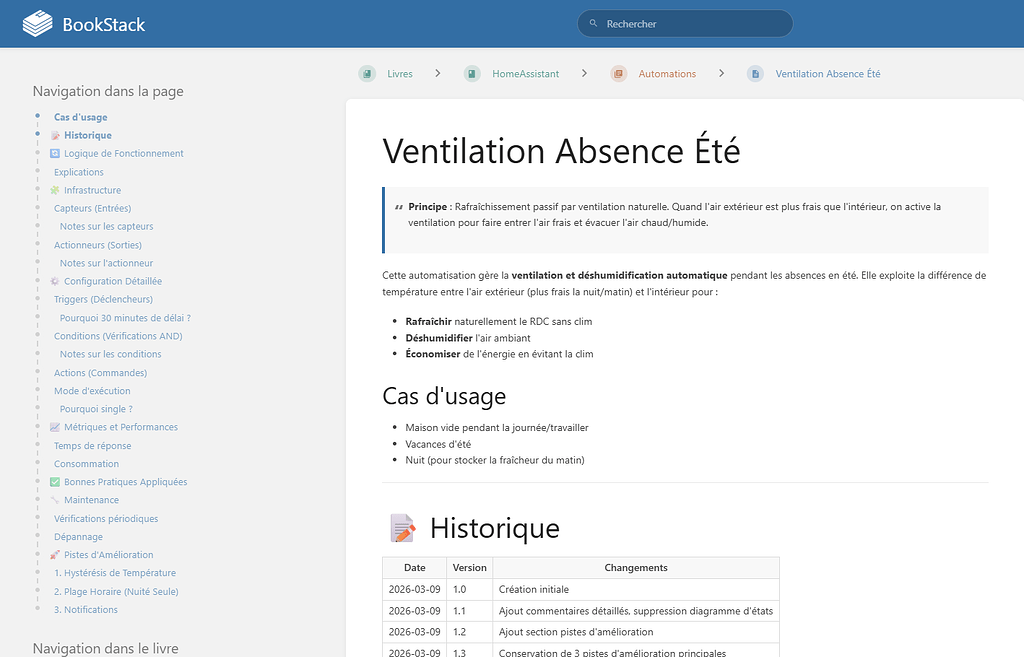Click the check mark icon before Bonnes Pratiques

point(56,482)
